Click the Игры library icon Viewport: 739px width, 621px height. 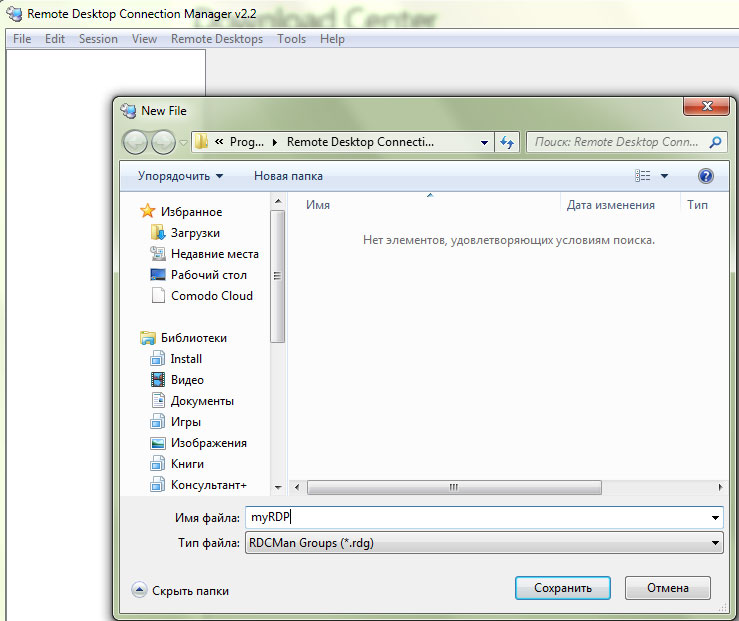(157, 421)
